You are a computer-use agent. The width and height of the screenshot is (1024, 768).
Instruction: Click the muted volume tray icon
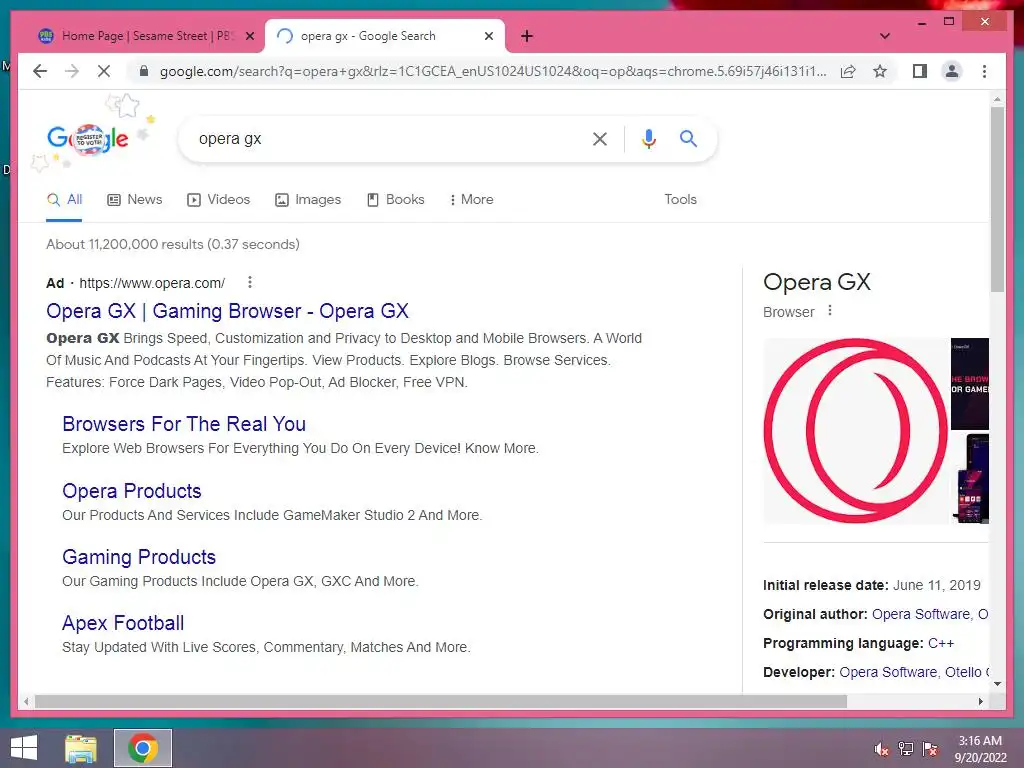[x=881, y=749]
